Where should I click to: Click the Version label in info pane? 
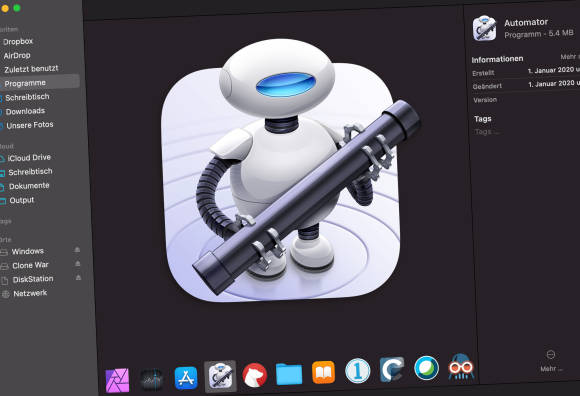point(485,100)
